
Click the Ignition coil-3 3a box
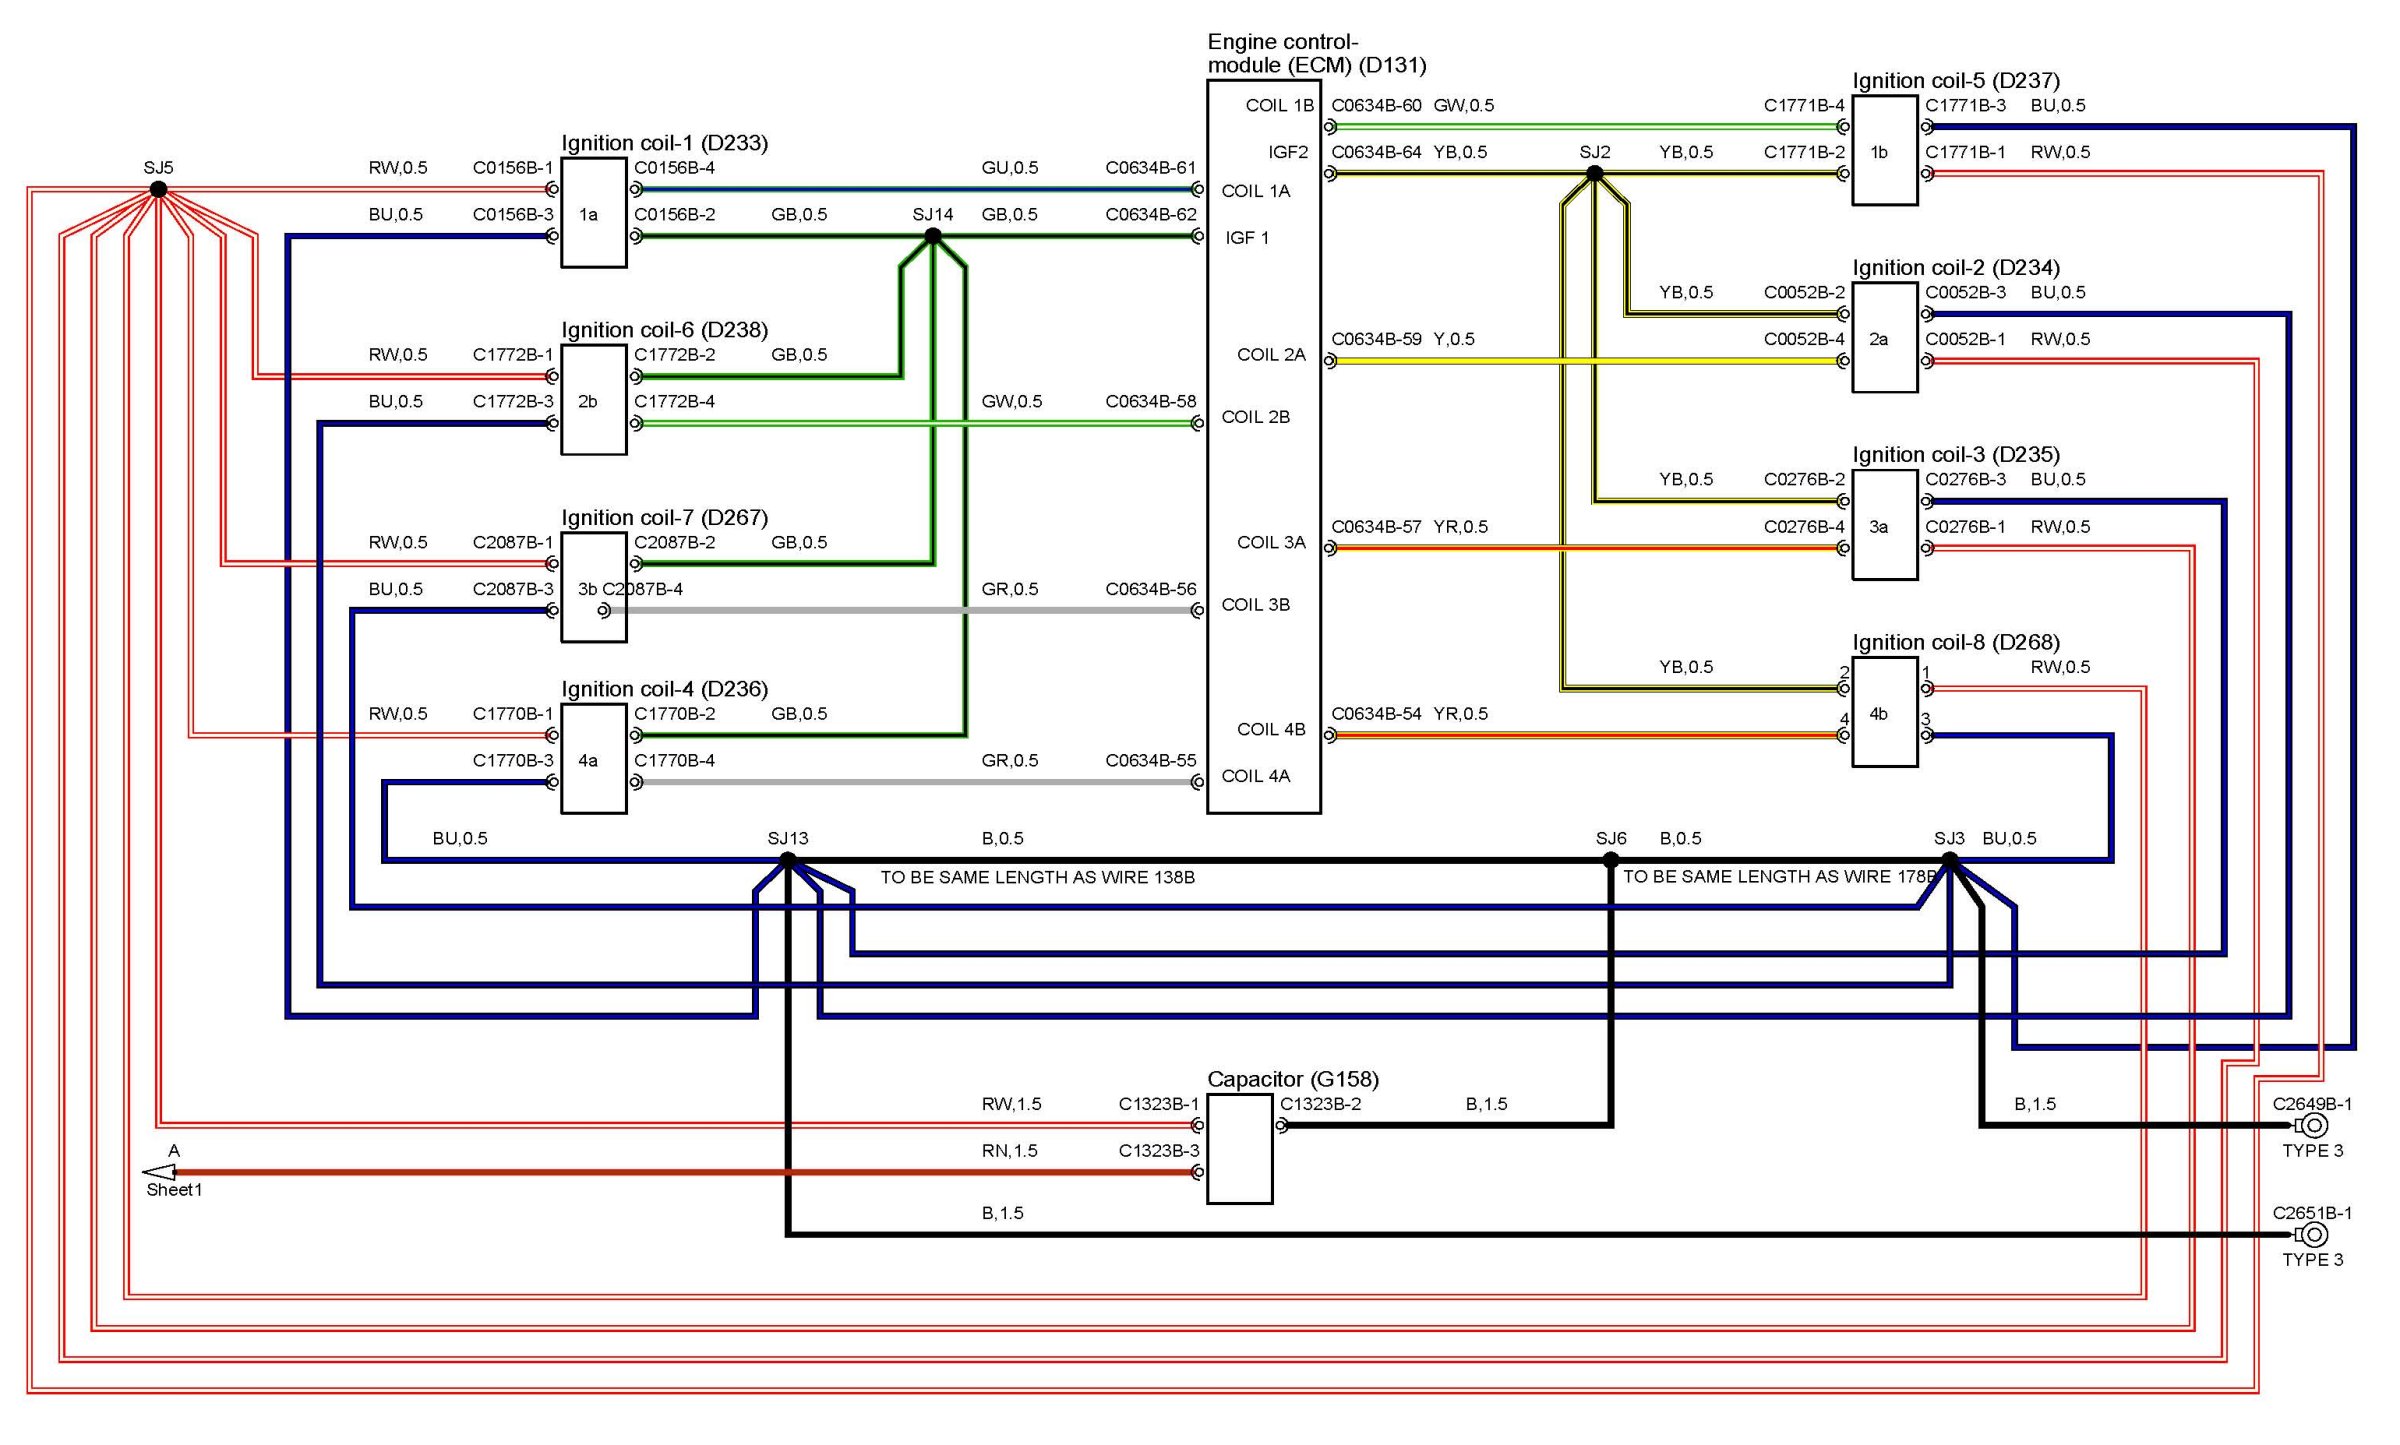coord(1884,525)
